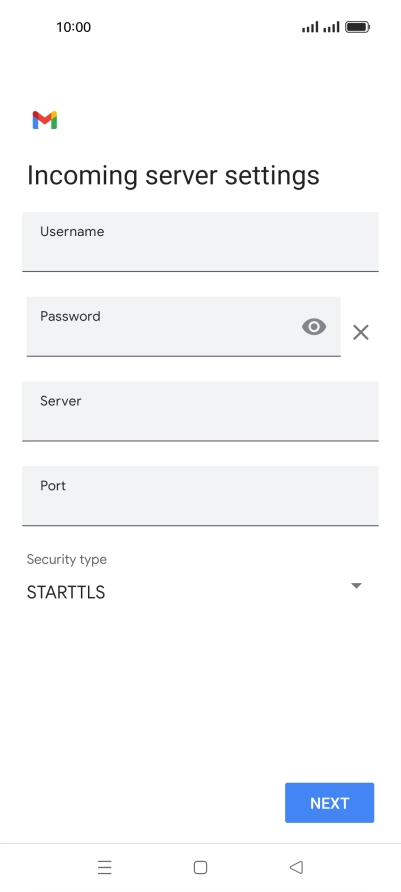Focus the Password input field
Screen dimensions: 401x892
[x=184, y=327]
